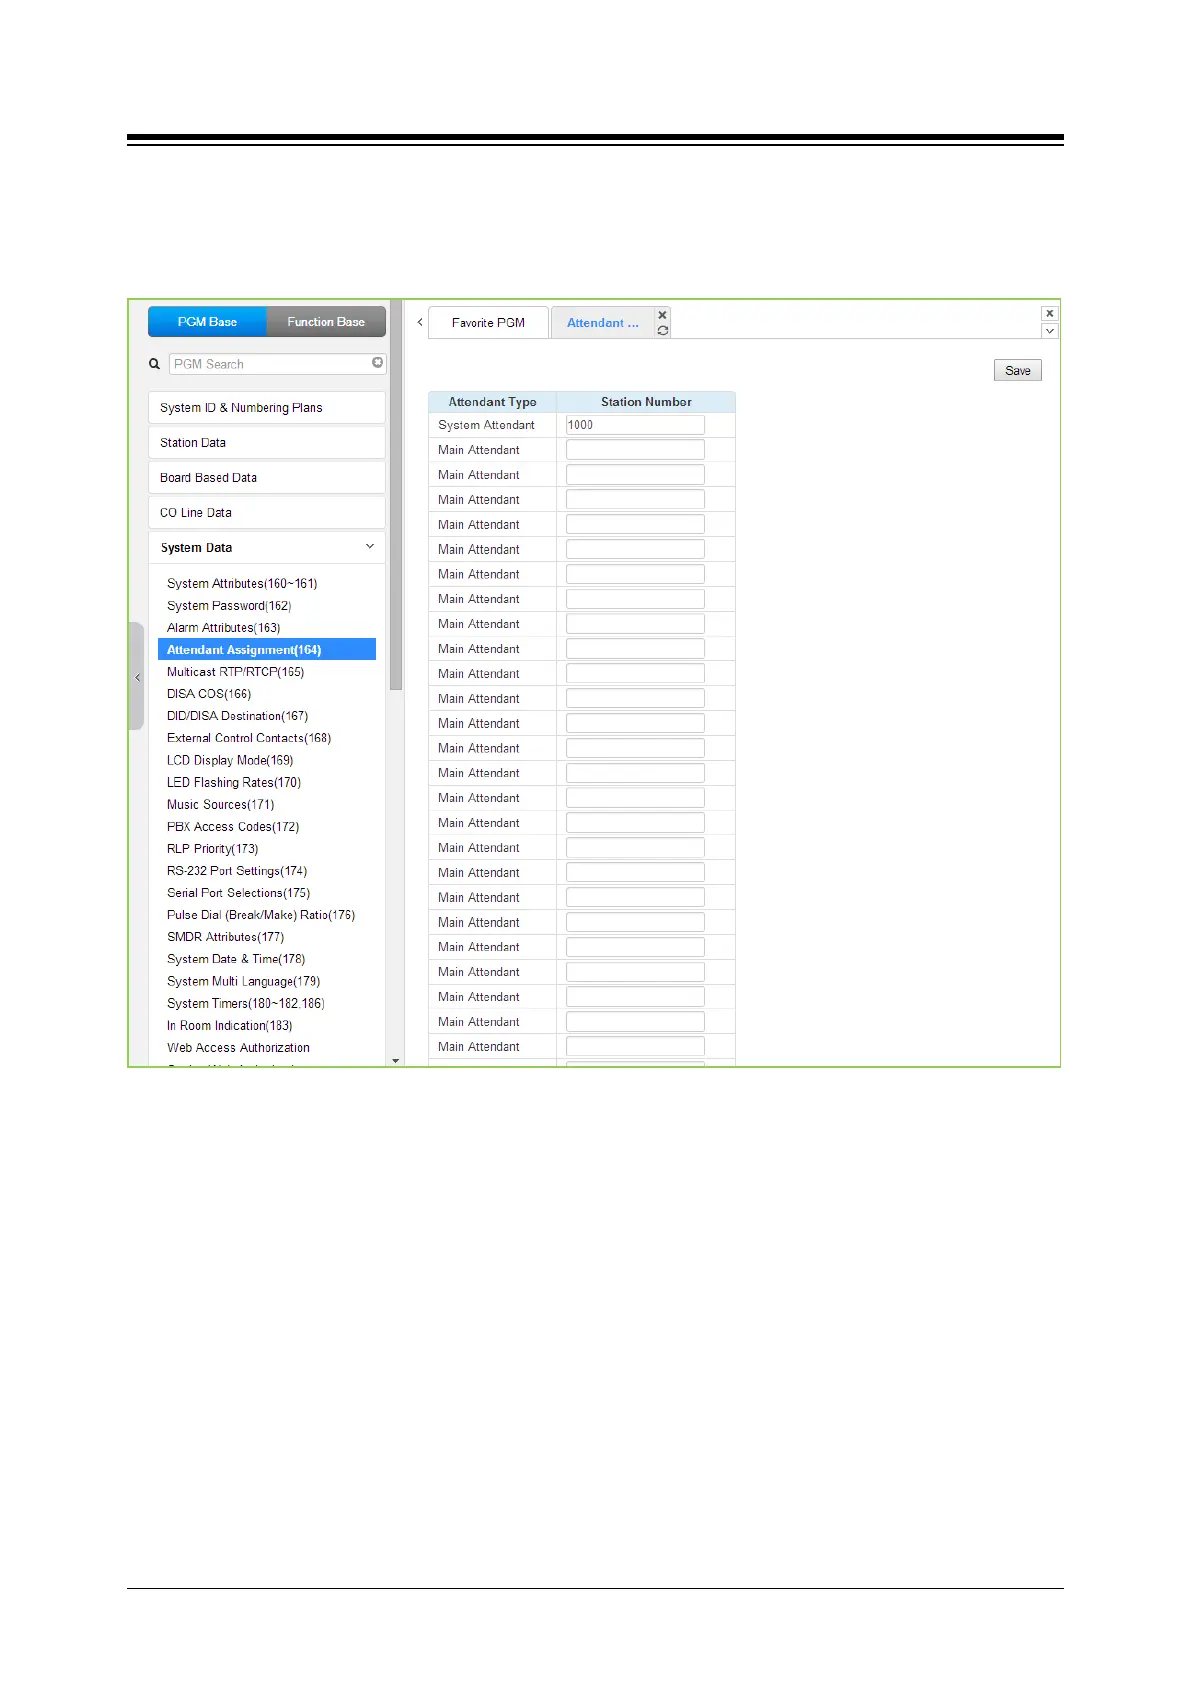Close all tabs using the top-right X box
The width and height of the screenshot is (1191, 1684).
tap(1050, 313)
